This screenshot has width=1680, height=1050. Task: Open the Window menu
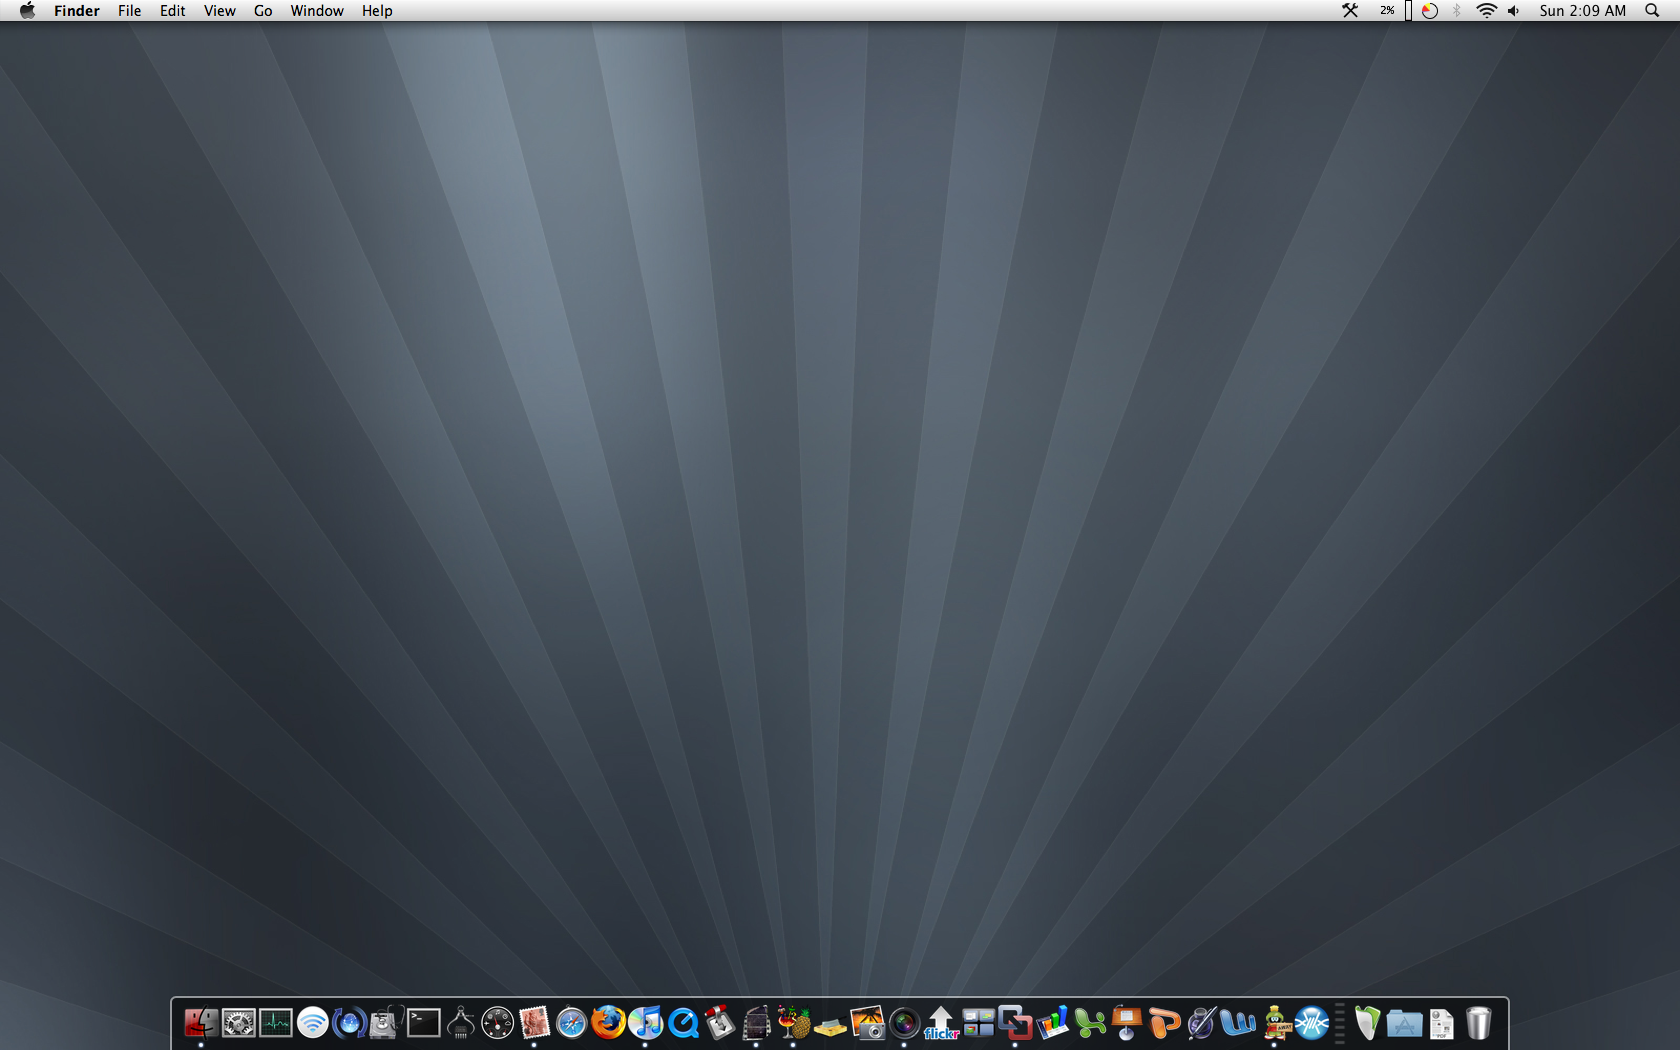[317, 11]
